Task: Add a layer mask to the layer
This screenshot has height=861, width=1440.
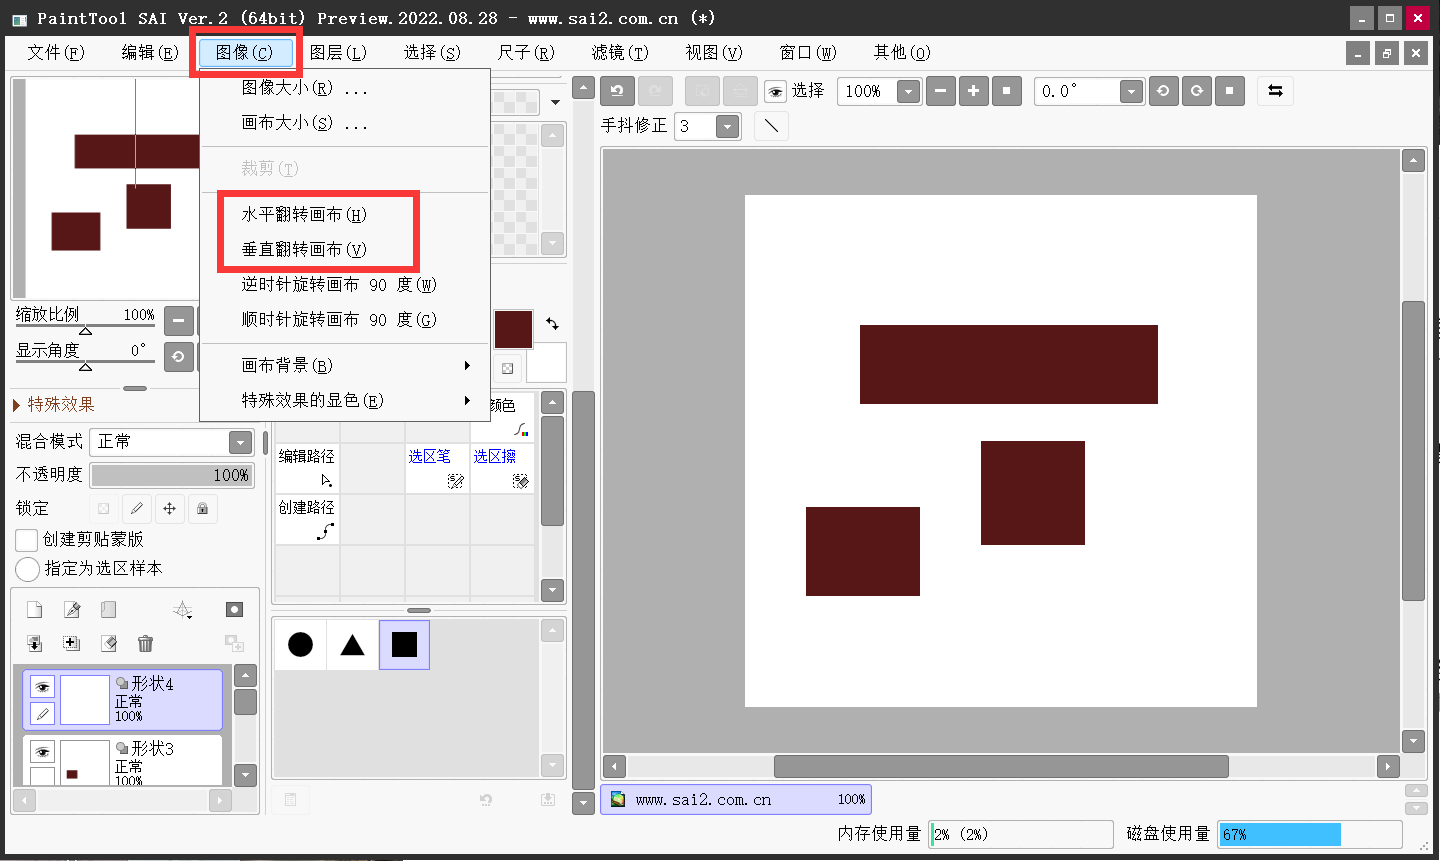Action: [234, 610]
